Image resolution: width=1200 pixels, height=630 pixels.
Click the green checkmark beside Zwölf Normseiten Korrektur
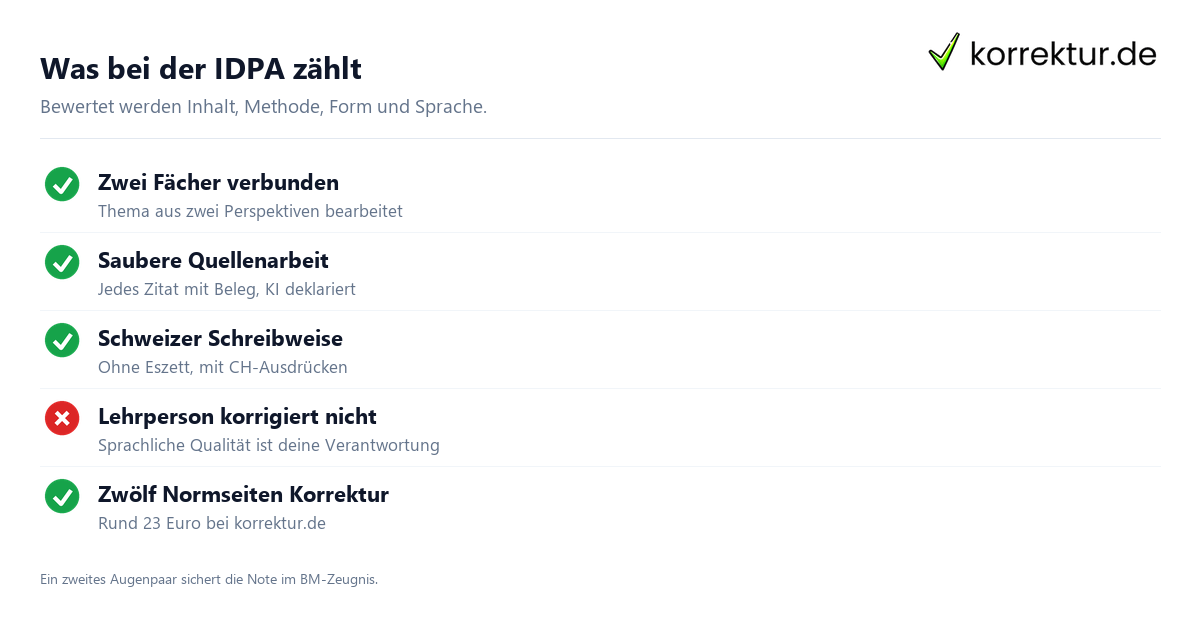62,496
